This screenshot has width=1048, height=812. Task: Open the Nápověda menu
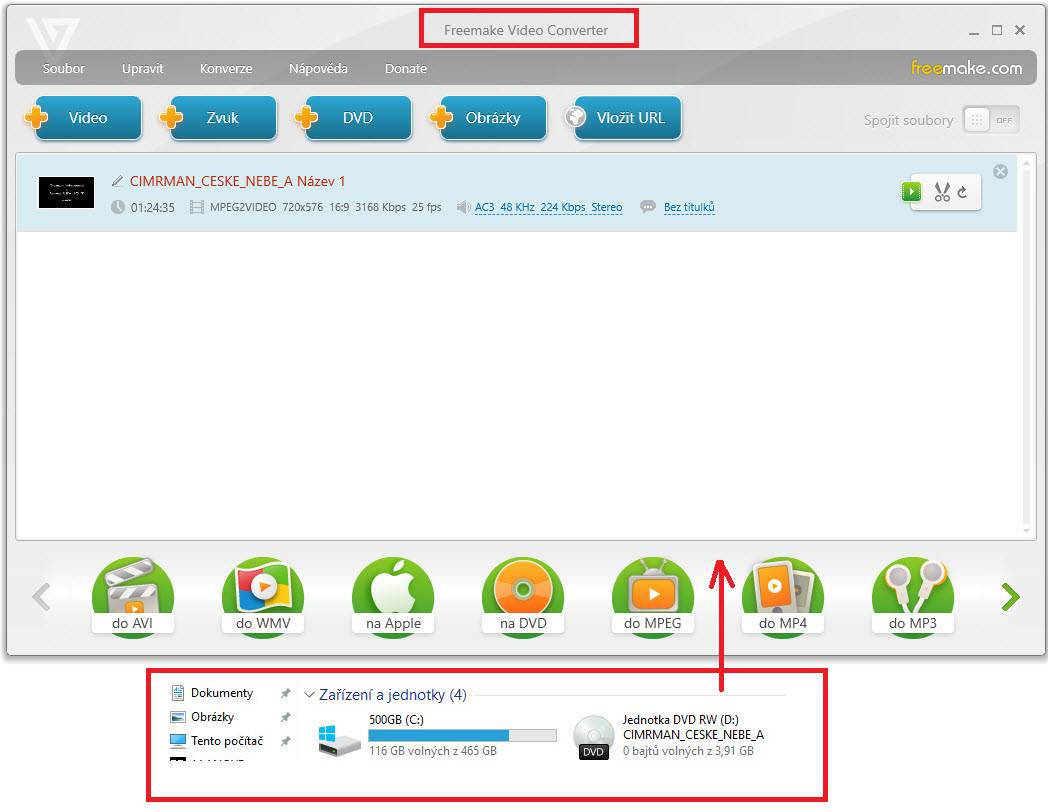tap(318, 68)
